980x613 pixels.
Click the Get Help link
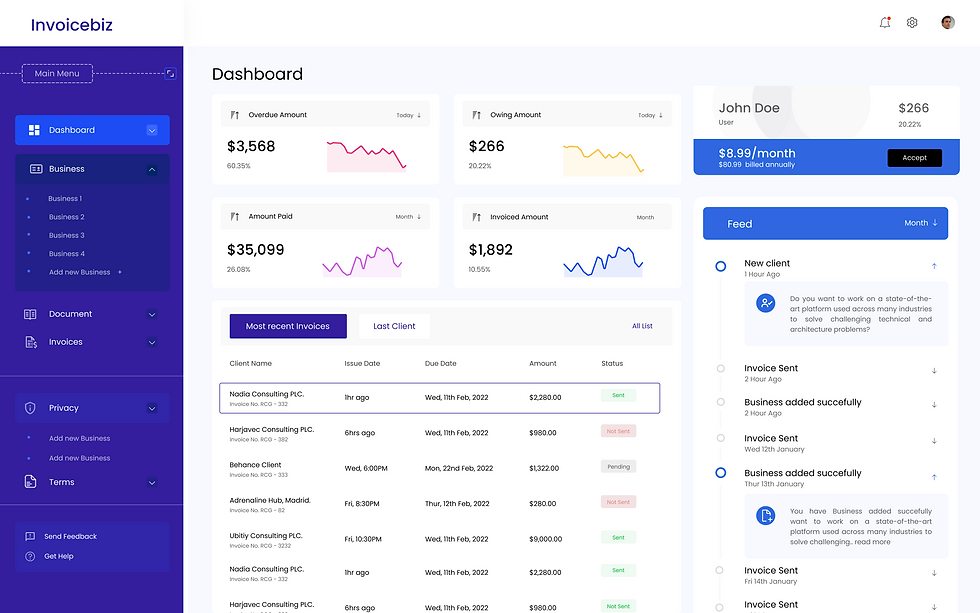59,556
